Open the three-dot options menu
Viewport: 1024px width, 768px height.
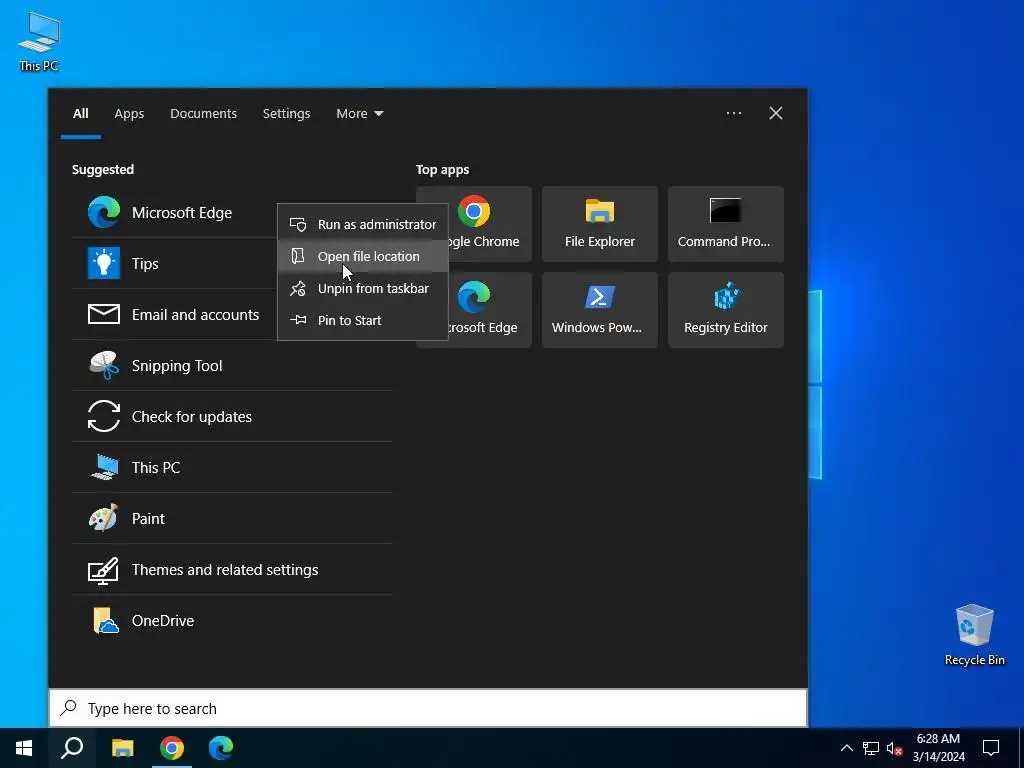[x=733, y=113]
